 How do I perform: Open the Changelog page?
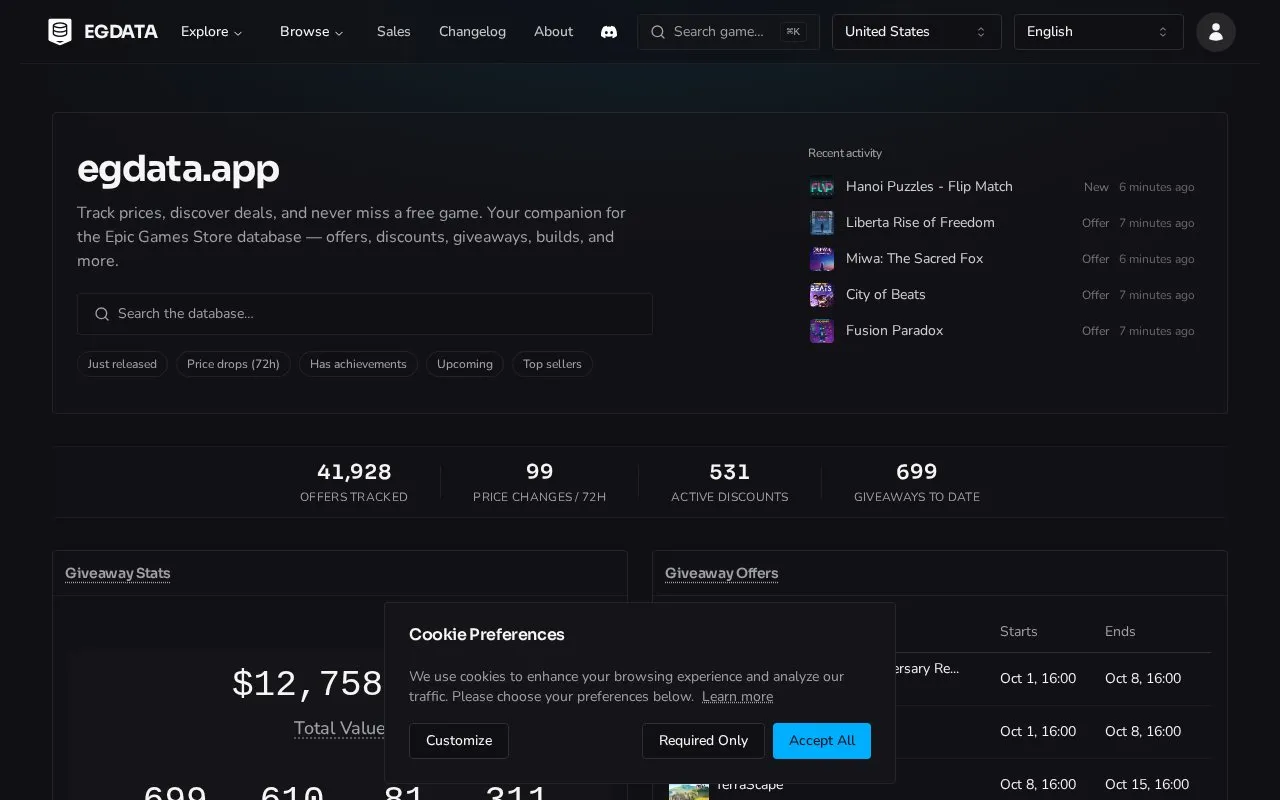[x=472, y=32]
